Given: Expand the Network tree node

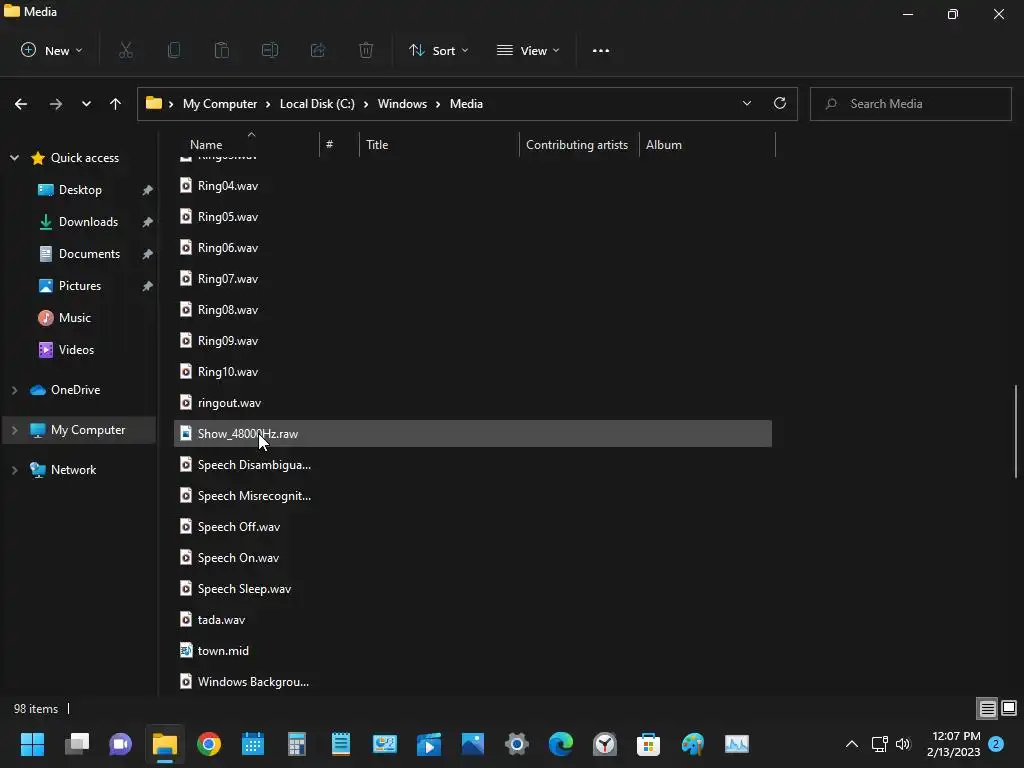Looking at the screenshot, I should [14, 470].
